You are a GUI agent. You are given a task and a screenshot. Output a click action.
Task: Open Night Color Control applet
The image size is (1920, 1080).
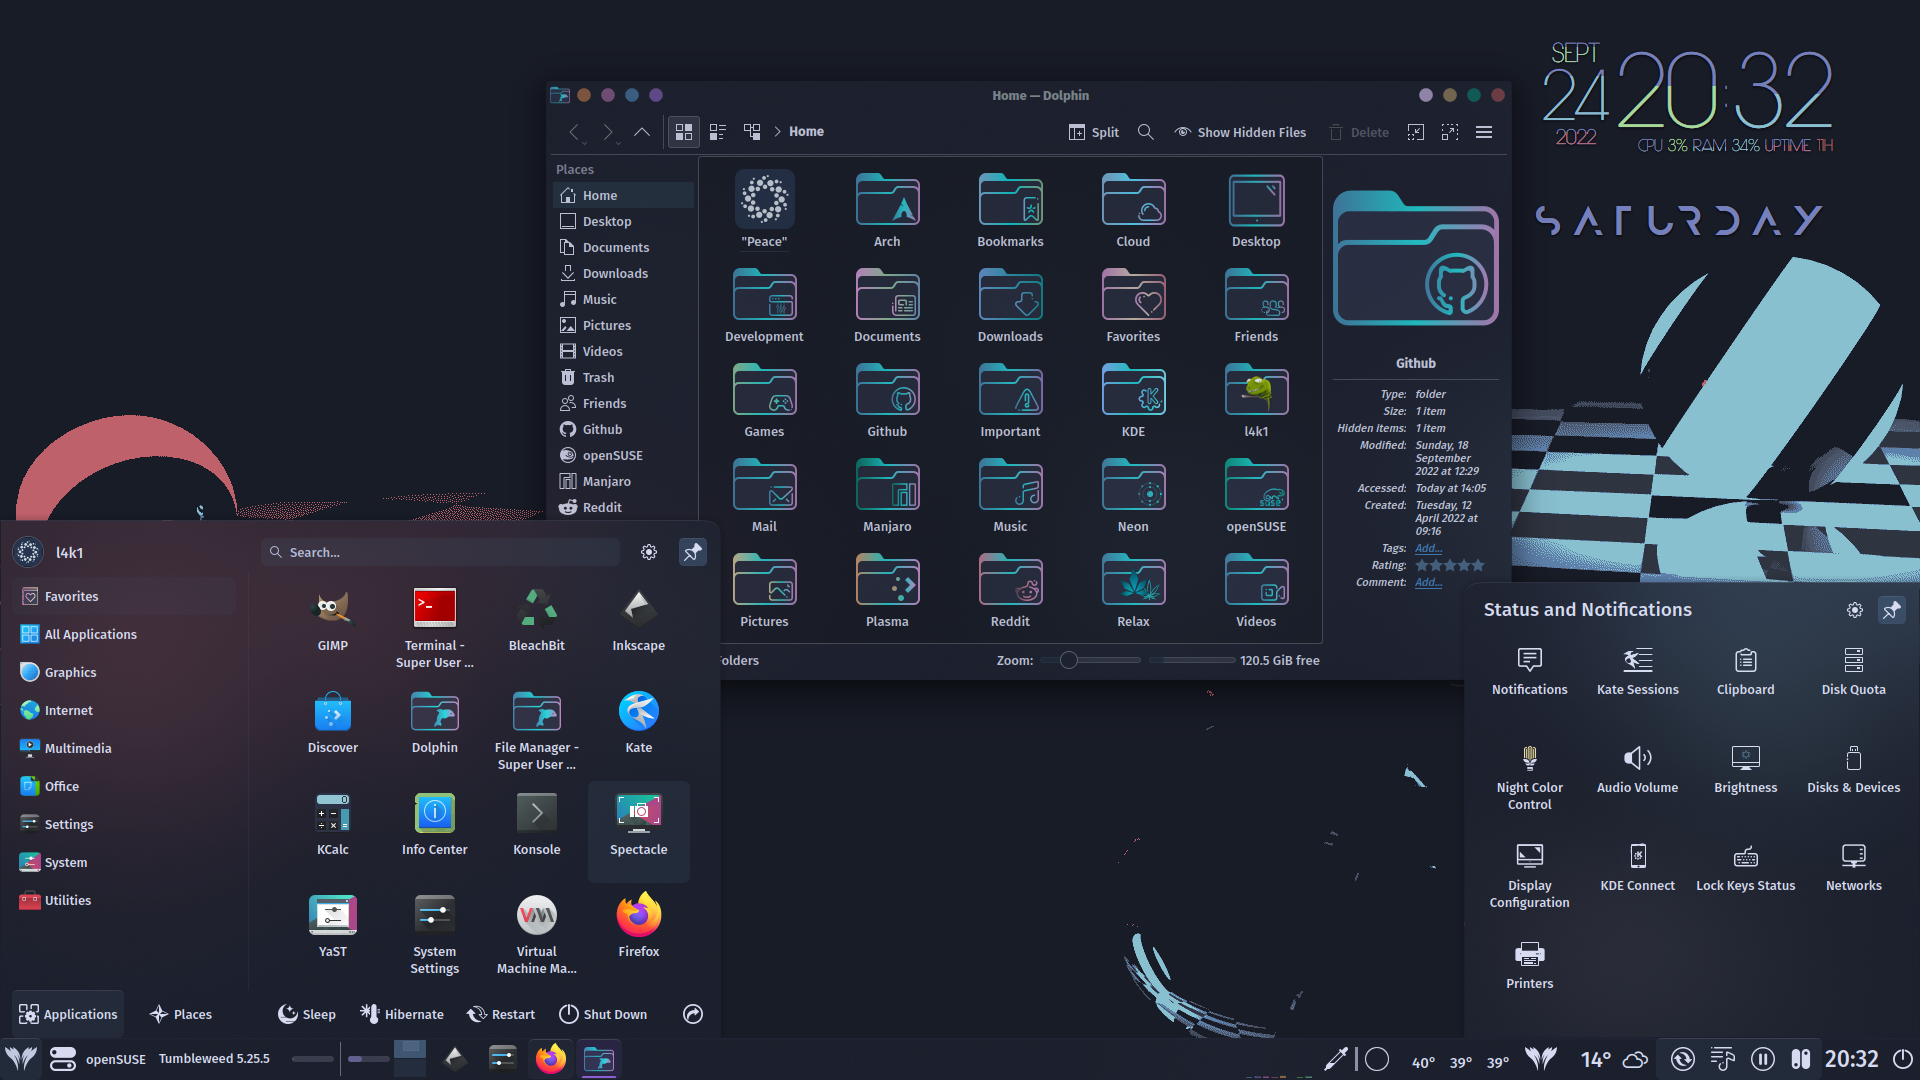click(1529, 777)
